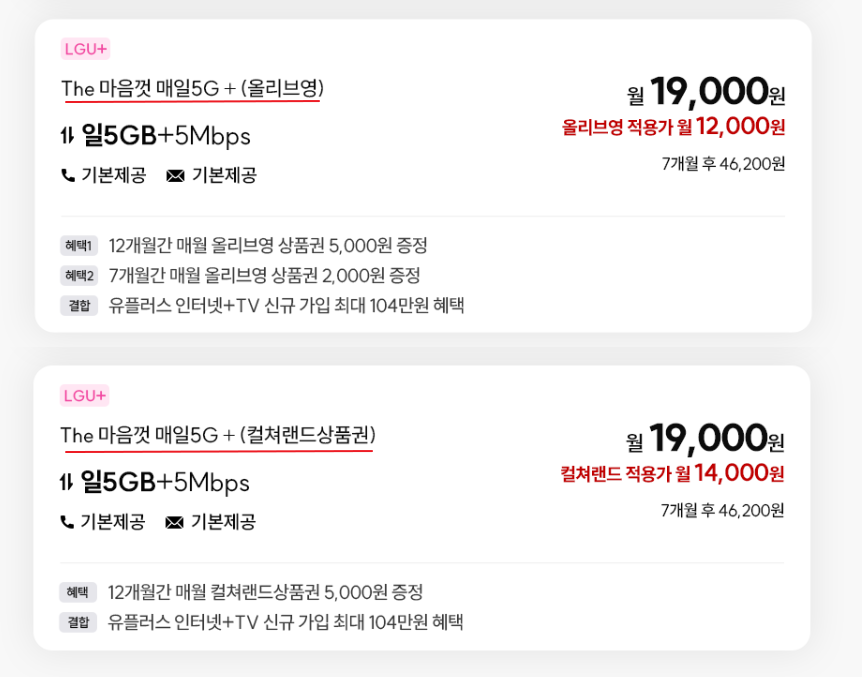Click the data arrows icon beside 일5GB+5Mbps in the Olive Young plan
The image size is (863, 677).
[66, 136]
